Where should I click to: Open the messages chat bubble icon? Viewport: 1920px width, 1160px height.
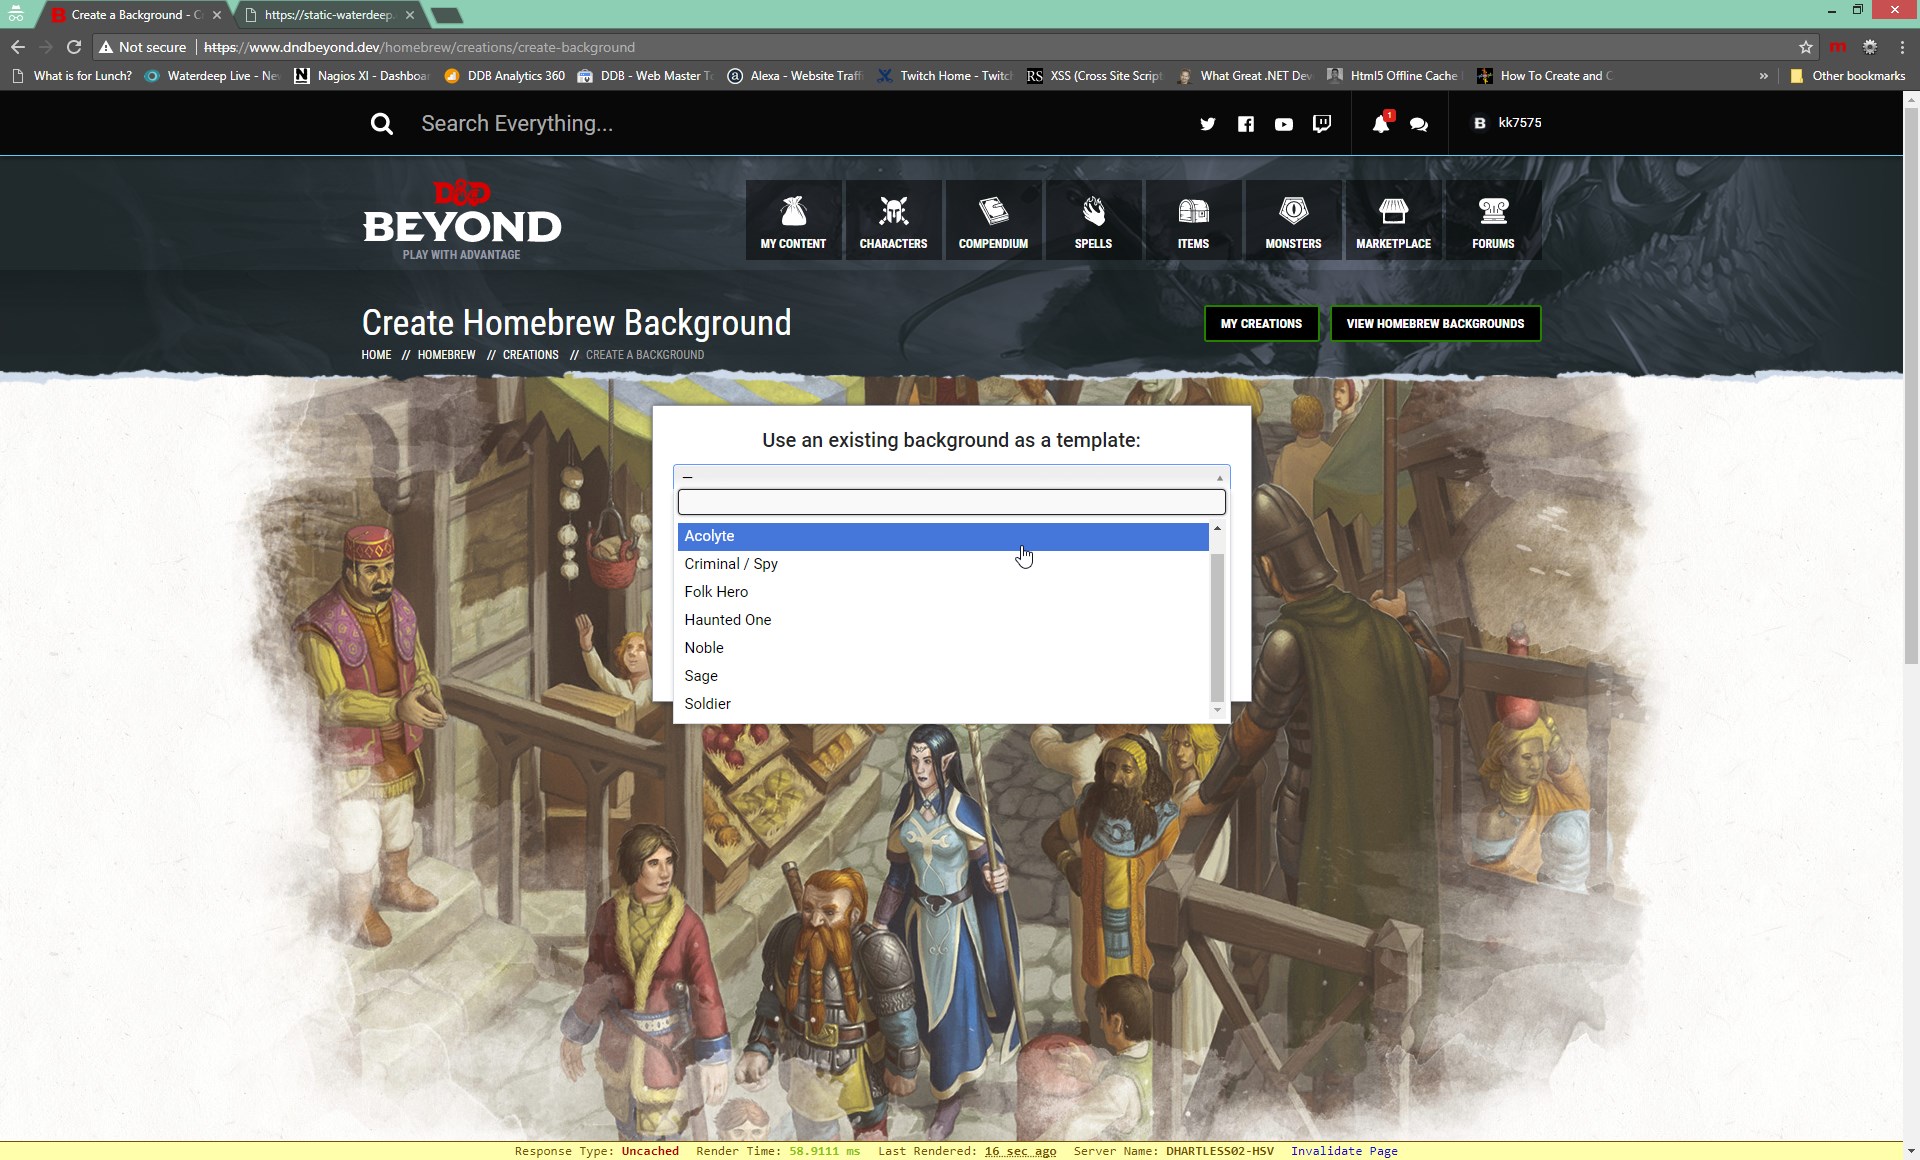1419,124
